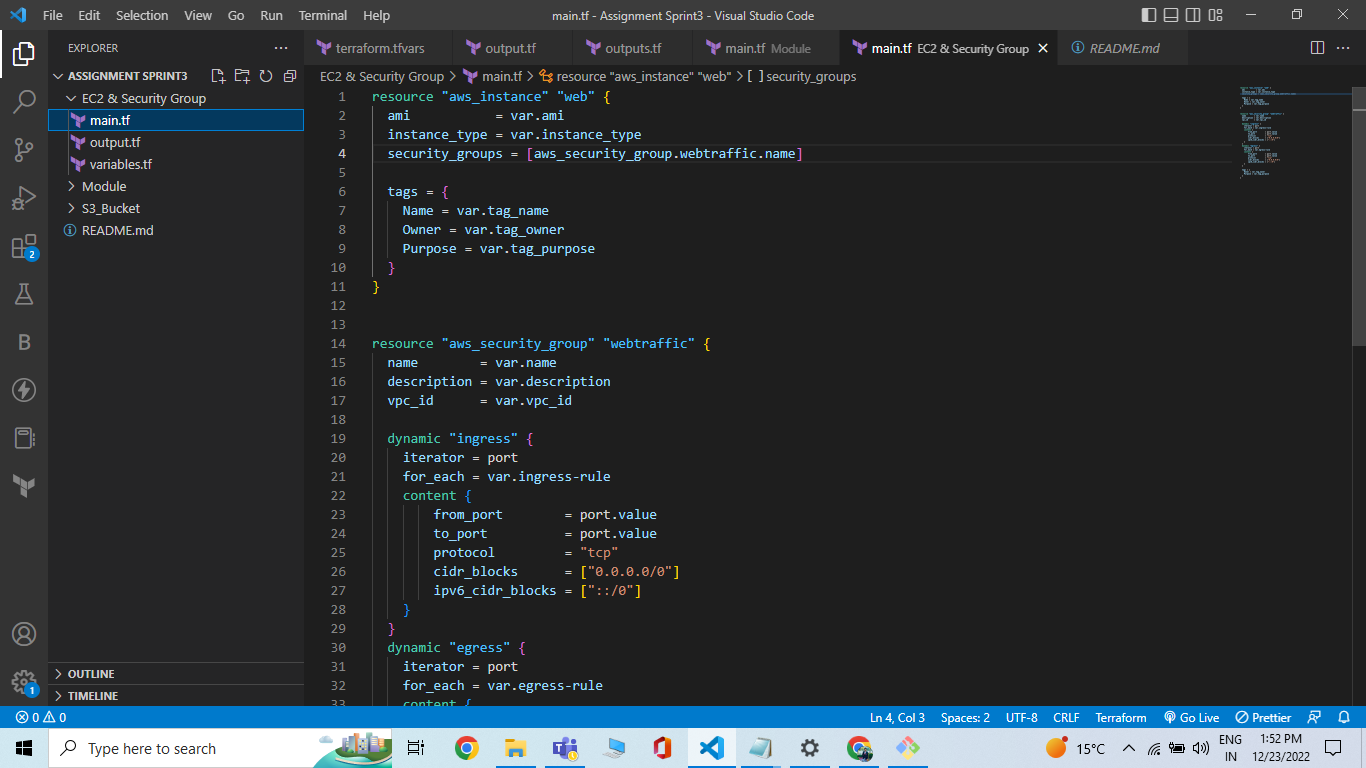
Task: Start the Go Live server
Action: click(1191, 717)
